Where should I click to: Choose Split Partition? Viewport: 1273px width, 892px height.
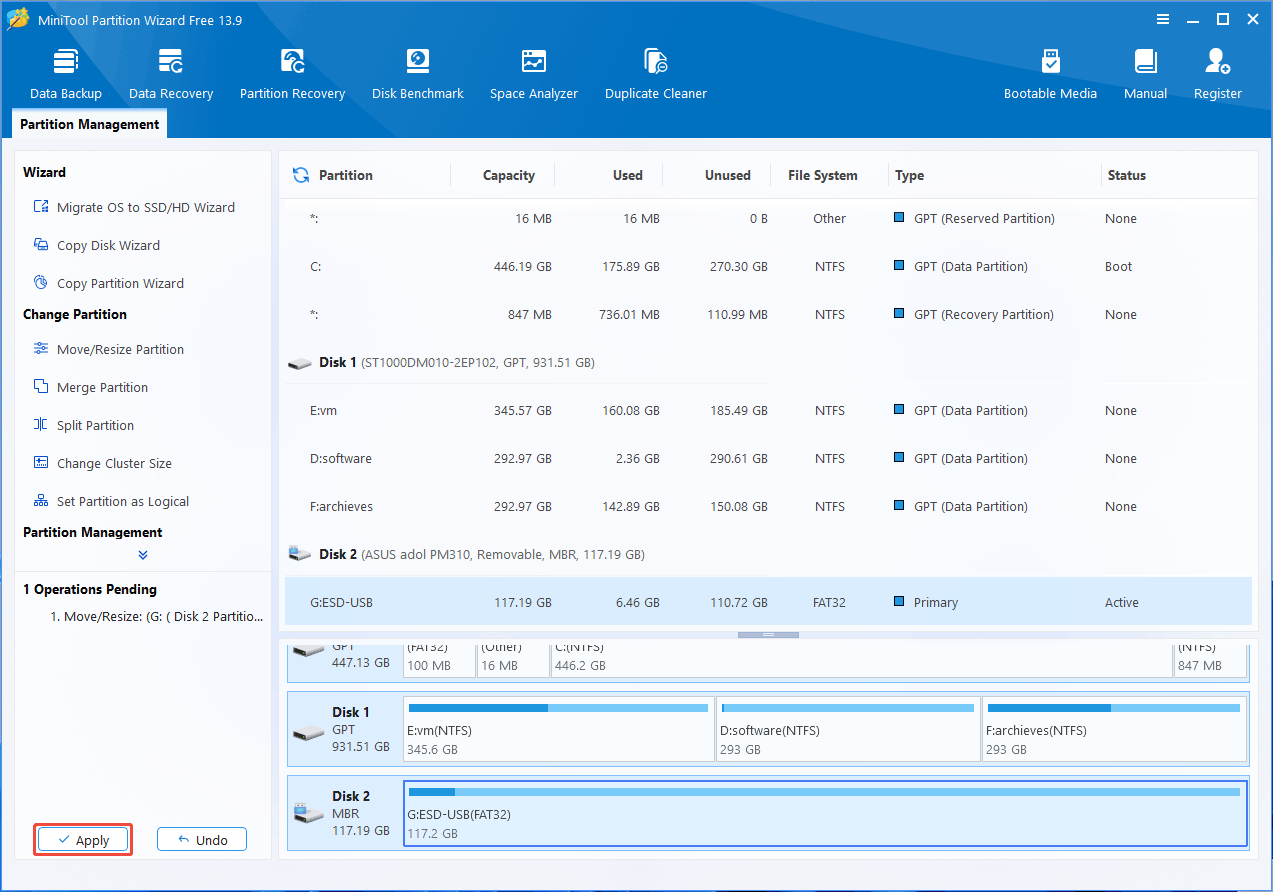(x=83, y=425)
